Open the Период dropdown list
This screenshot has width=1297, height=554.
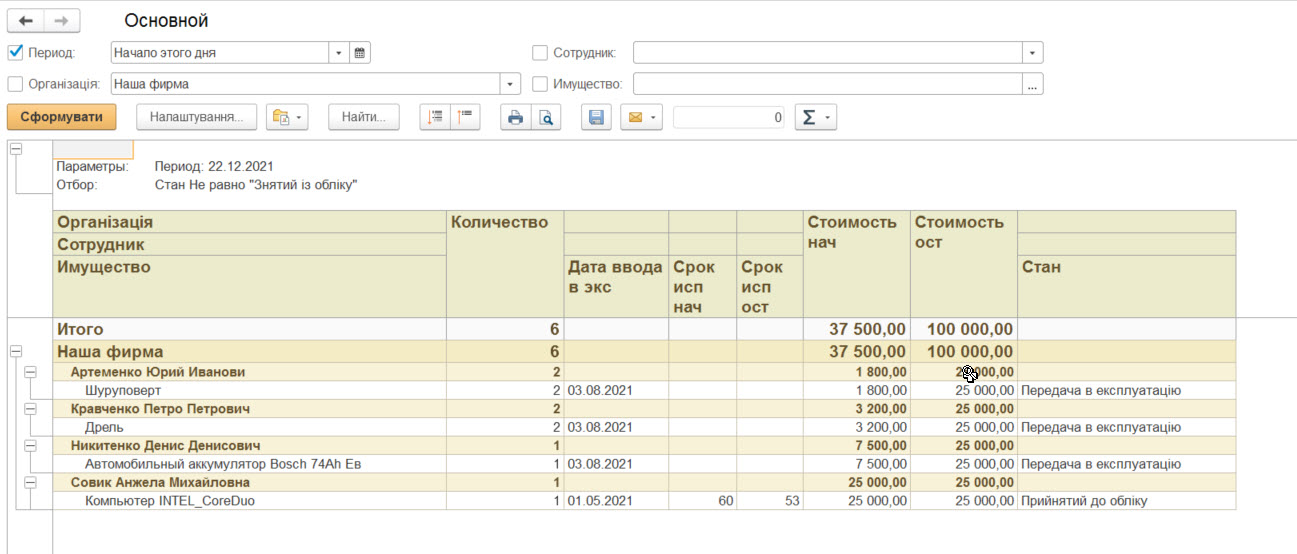coord(339,53)
